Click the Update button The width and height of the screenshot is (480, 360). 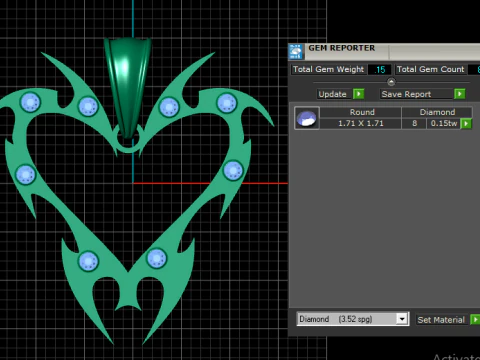click(334, 94)
